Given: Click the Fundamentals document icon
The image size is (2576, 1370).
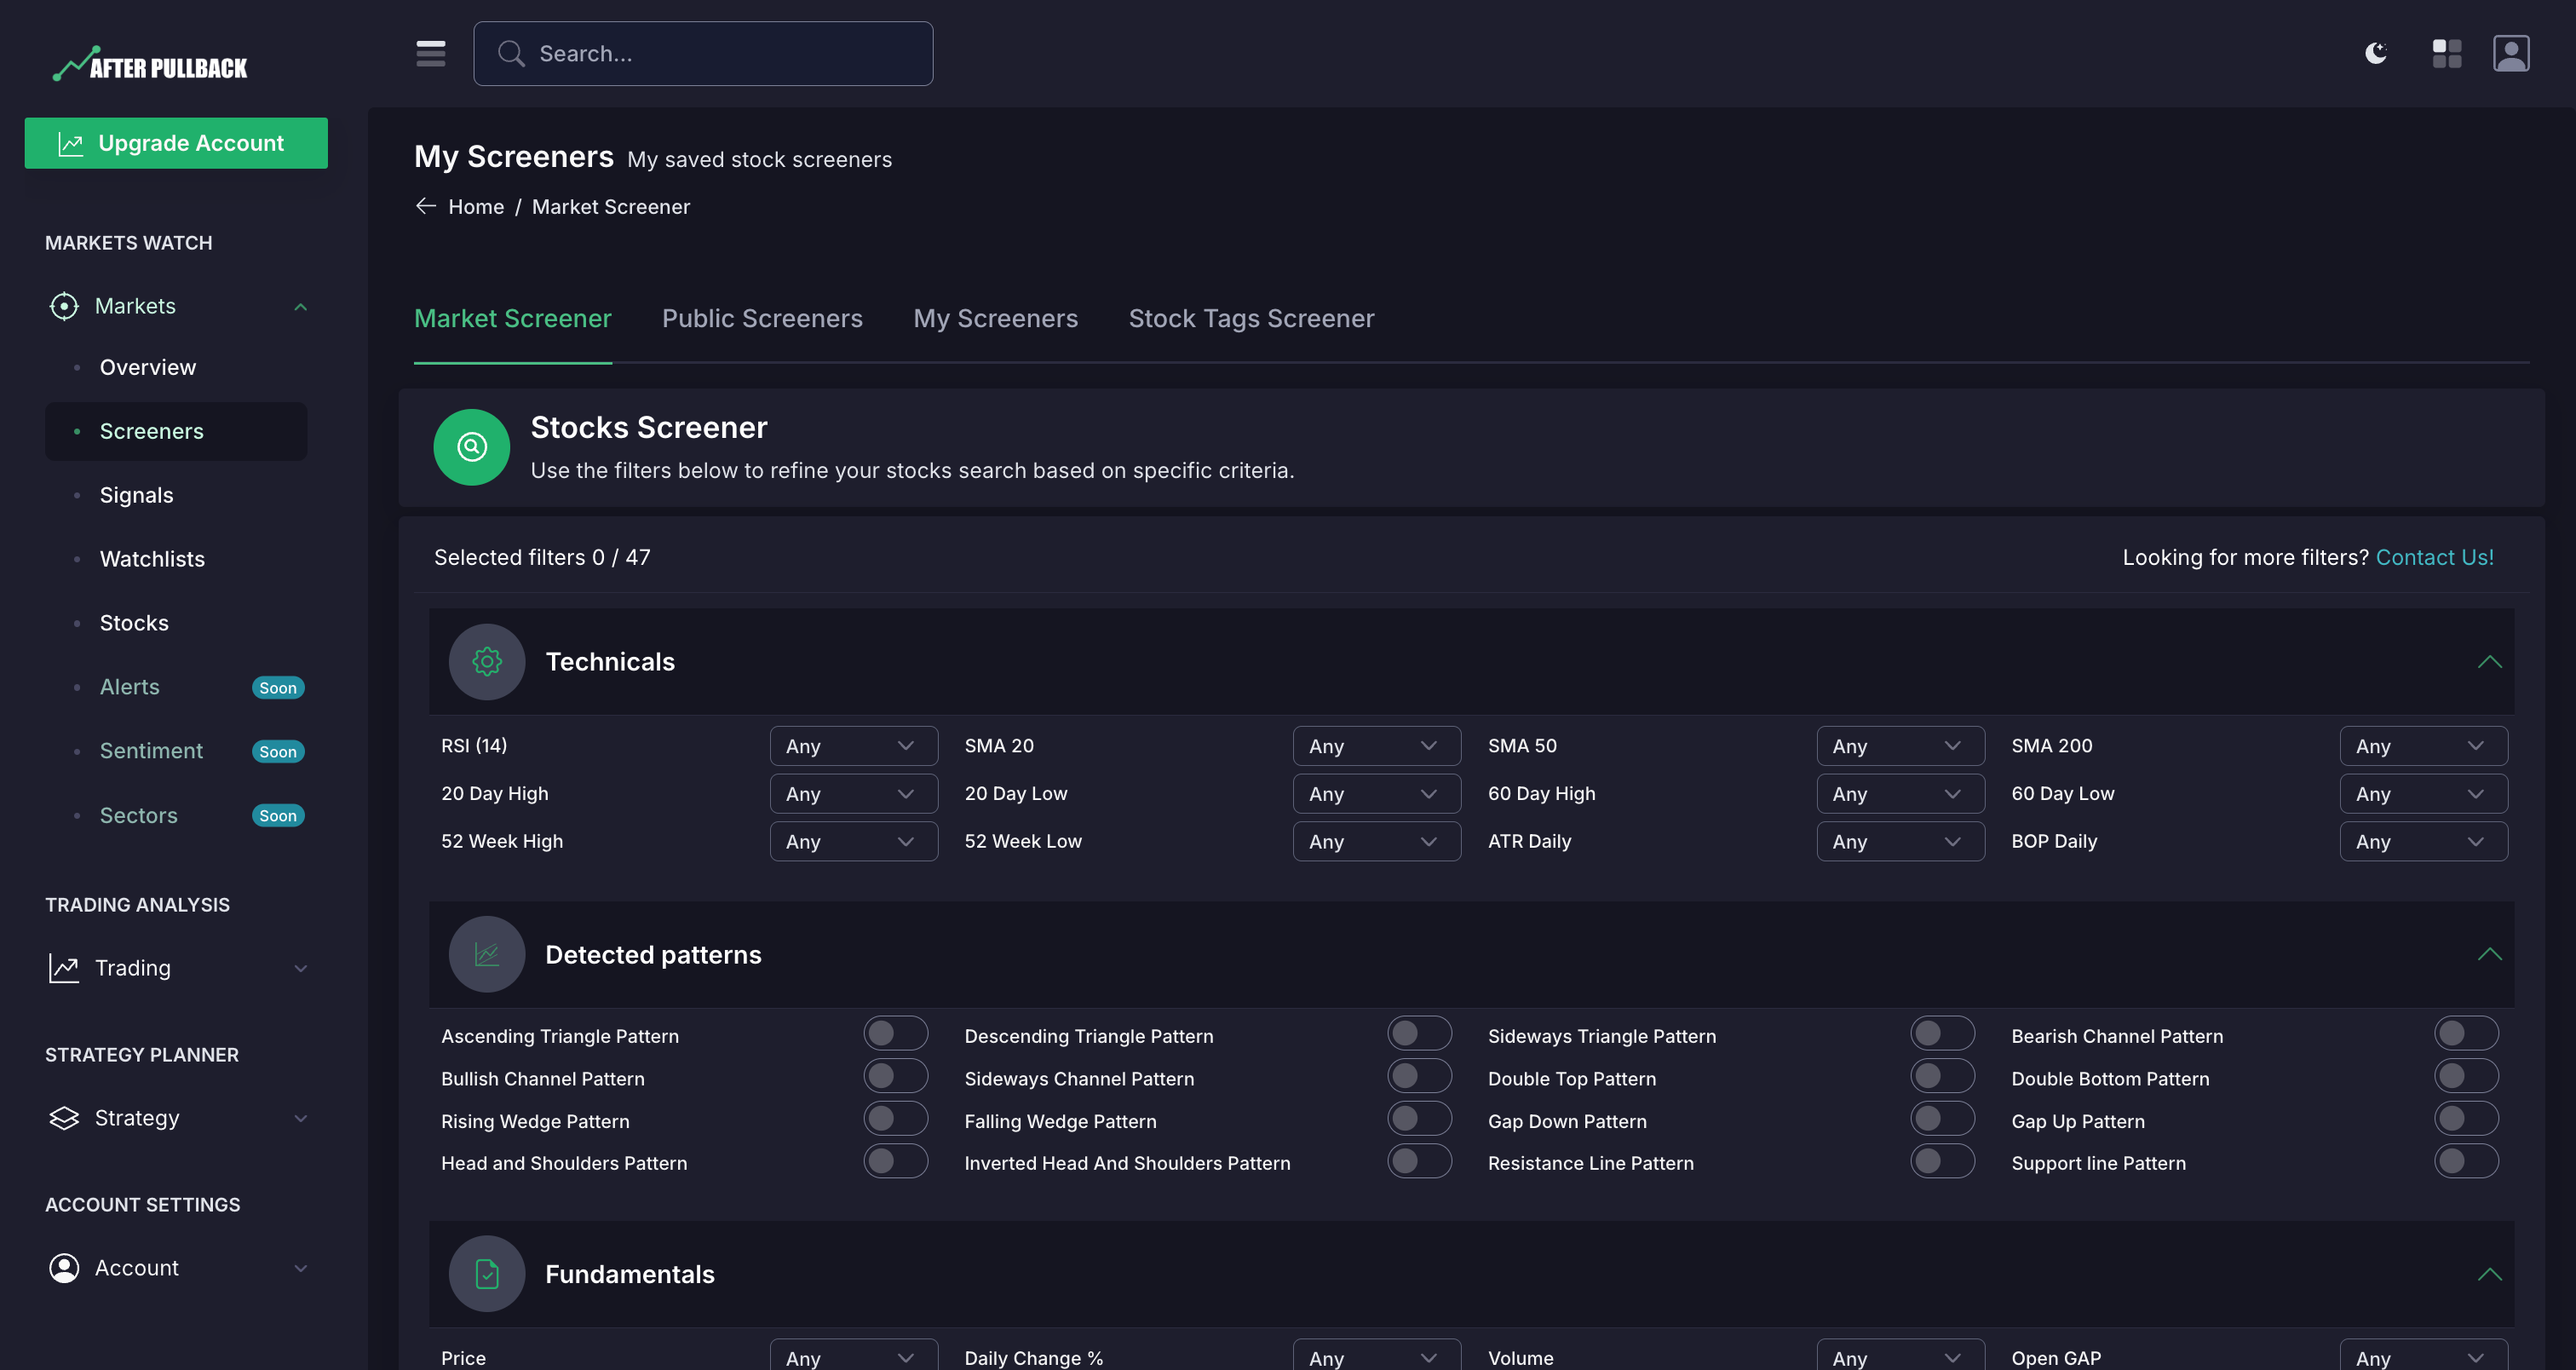Looking at the screenshot, I should point(487,1273).
